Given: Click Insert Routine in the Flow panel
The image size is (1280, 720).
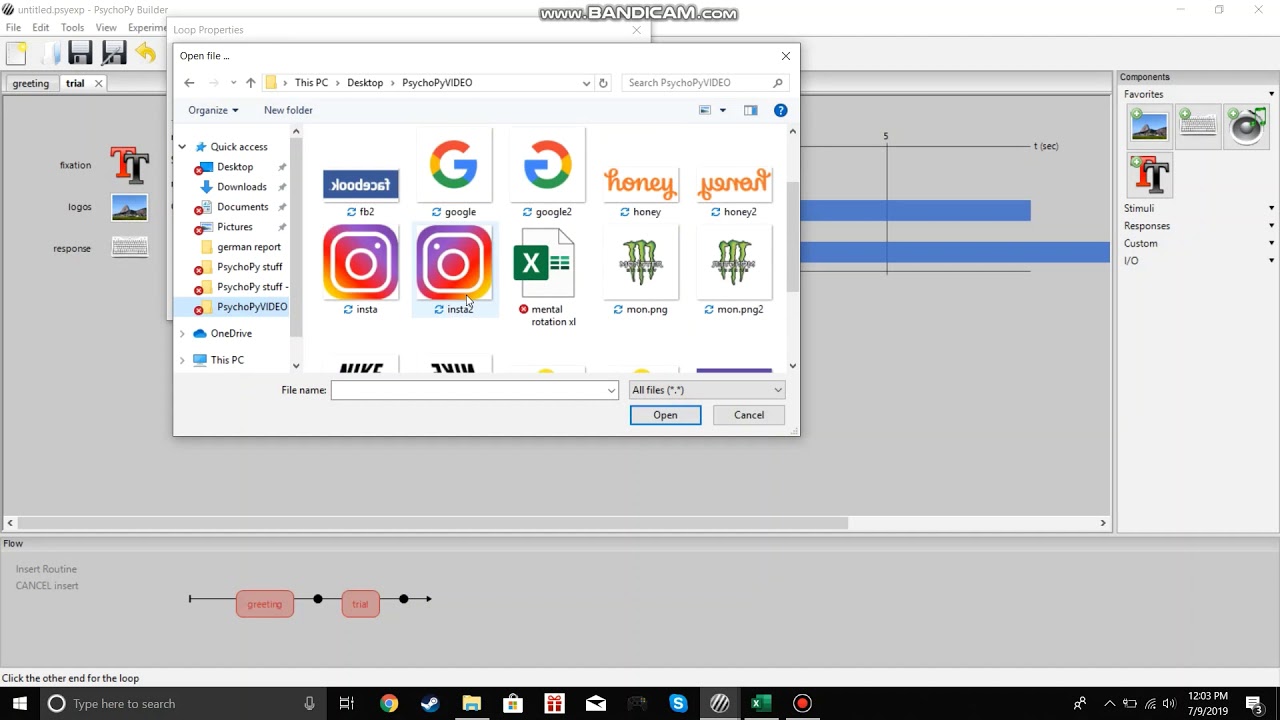Looking at the screenshot, I should click(x=46, y=569).
